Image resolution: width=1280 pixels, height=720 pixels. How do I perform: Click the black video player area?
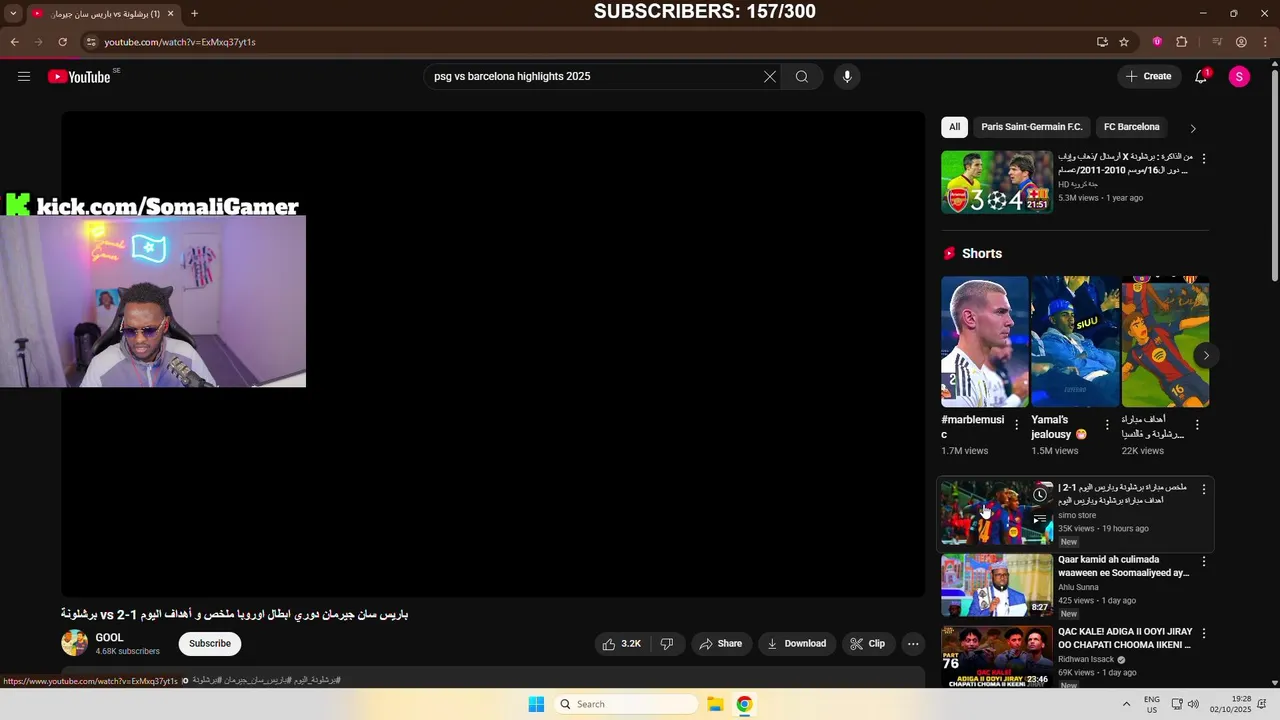click(x=493, y=354)
